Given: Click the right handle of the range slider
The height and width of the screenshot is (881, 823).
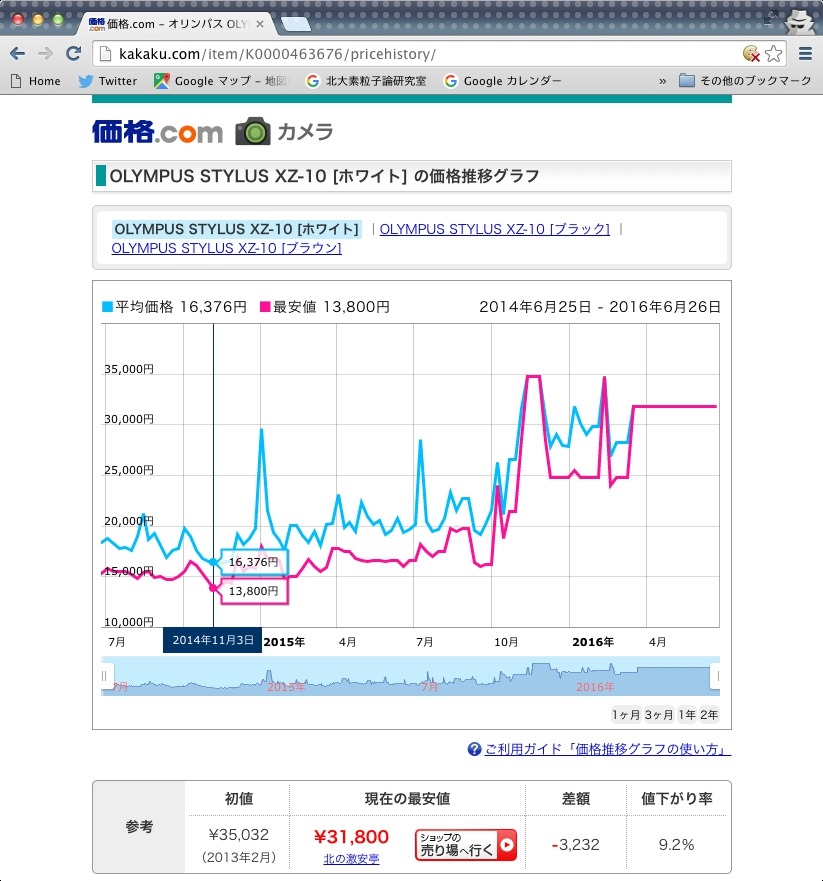Looking at the screenshot, I should (715, 676).
